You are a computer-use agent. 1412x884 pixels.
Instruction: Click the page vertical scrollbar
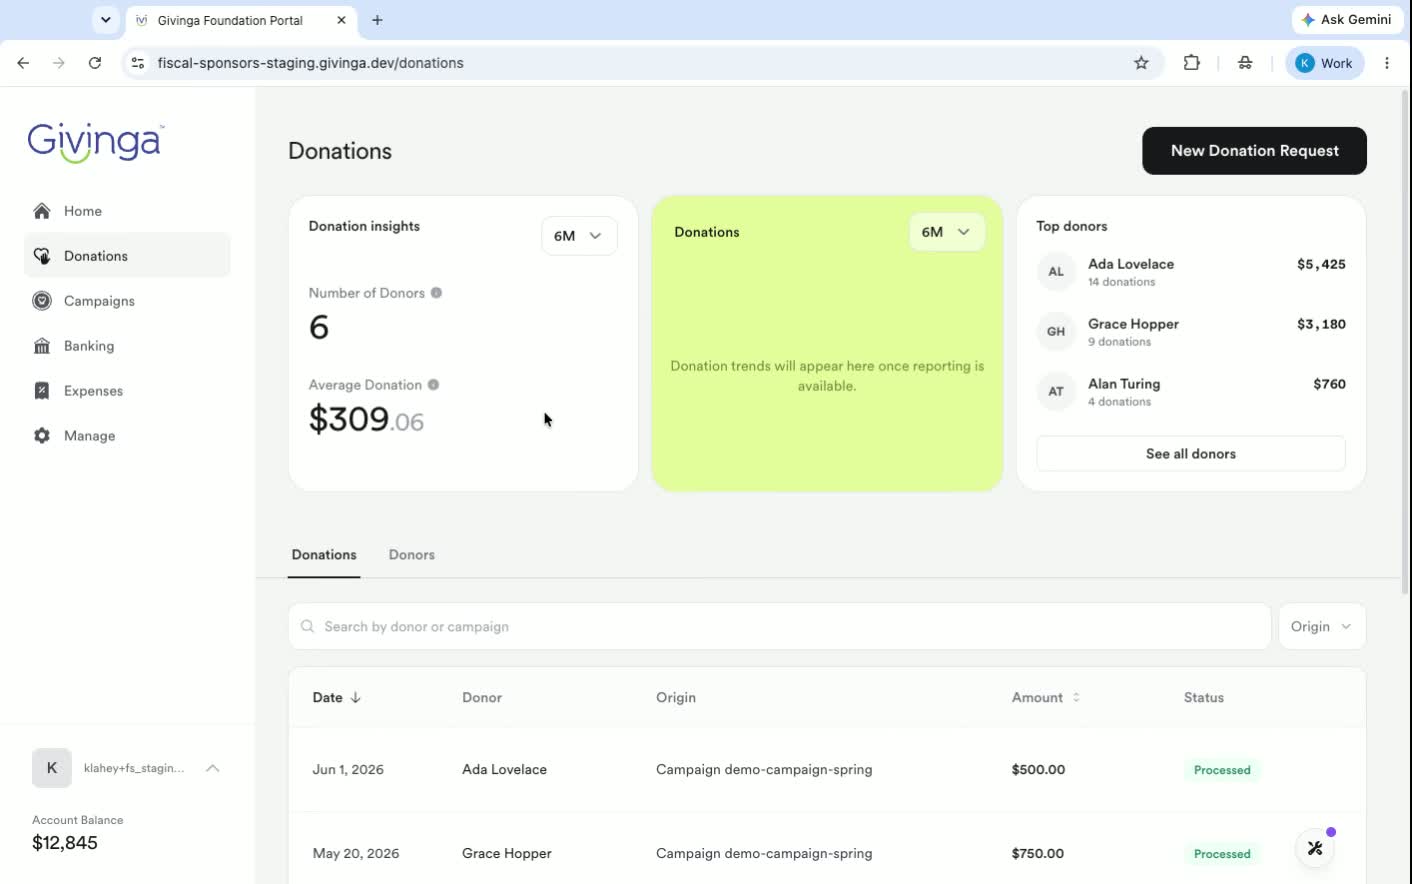click(x=1405, y=340)
